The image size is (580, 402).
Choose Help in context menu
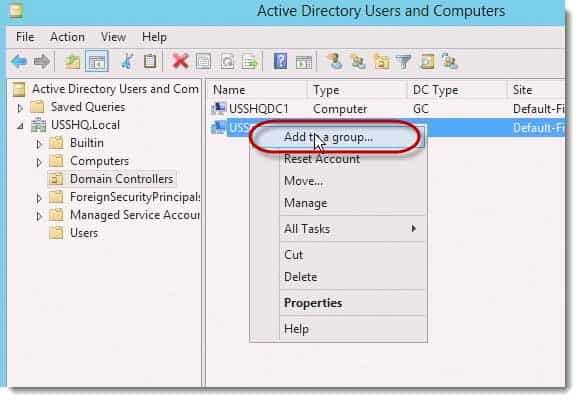coord(338,329)
